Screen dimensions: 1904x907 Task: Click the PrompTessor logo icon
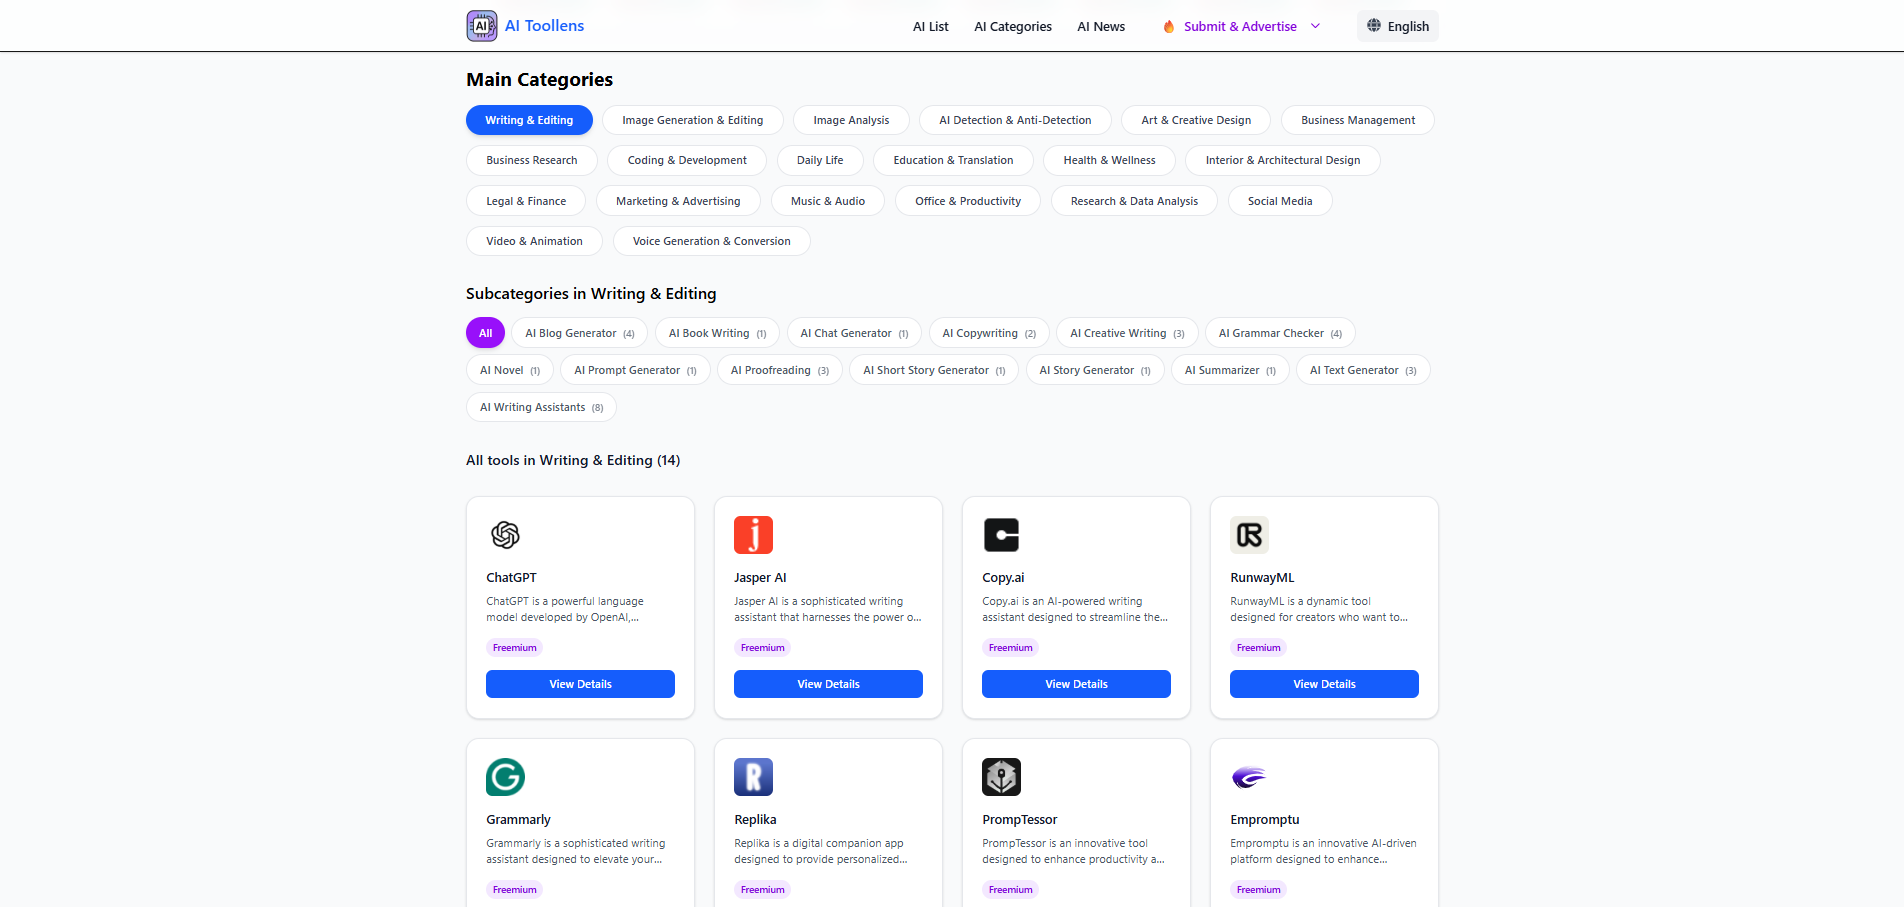click(1002, 777)
